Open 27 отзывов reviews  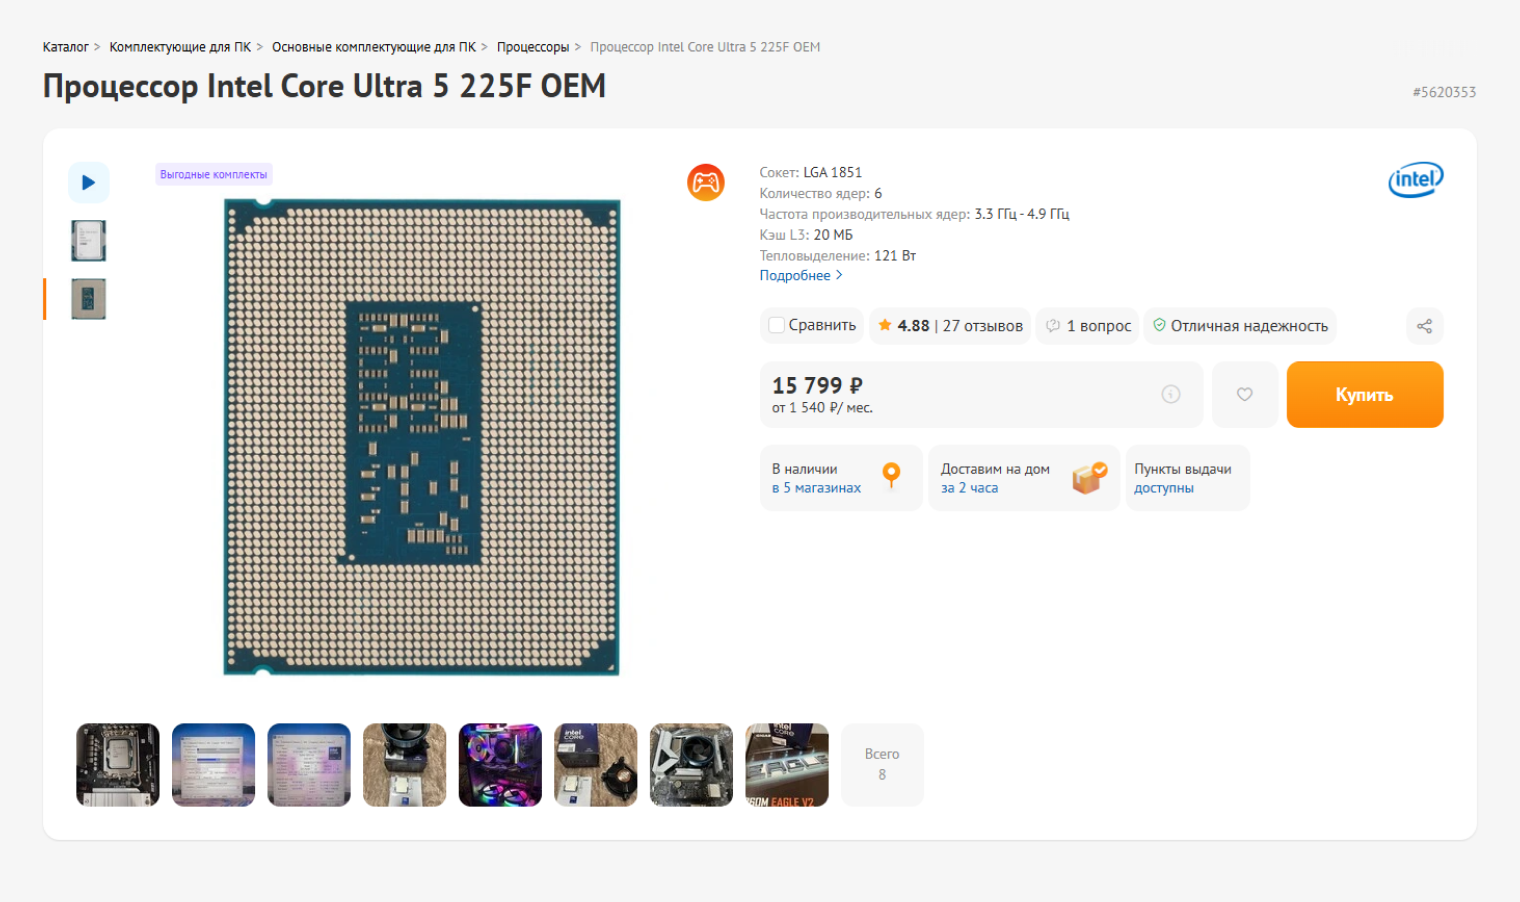(983, 326)
